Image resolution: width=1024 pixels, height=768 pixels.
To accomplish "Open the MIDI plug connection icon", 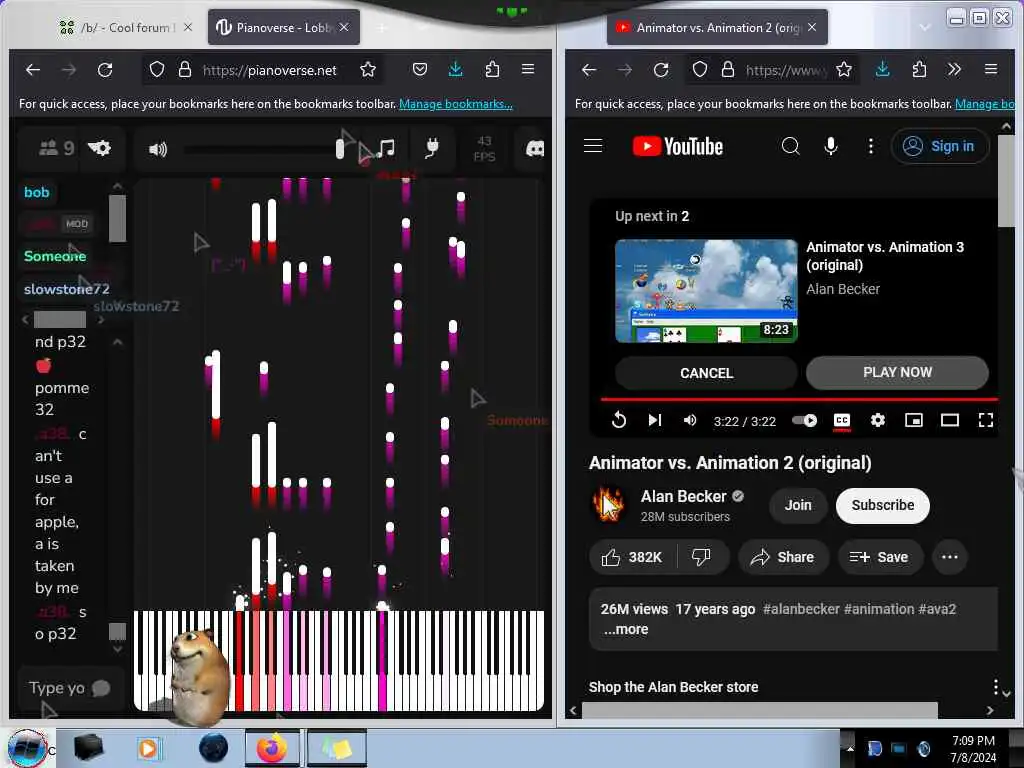I will 432,148.
